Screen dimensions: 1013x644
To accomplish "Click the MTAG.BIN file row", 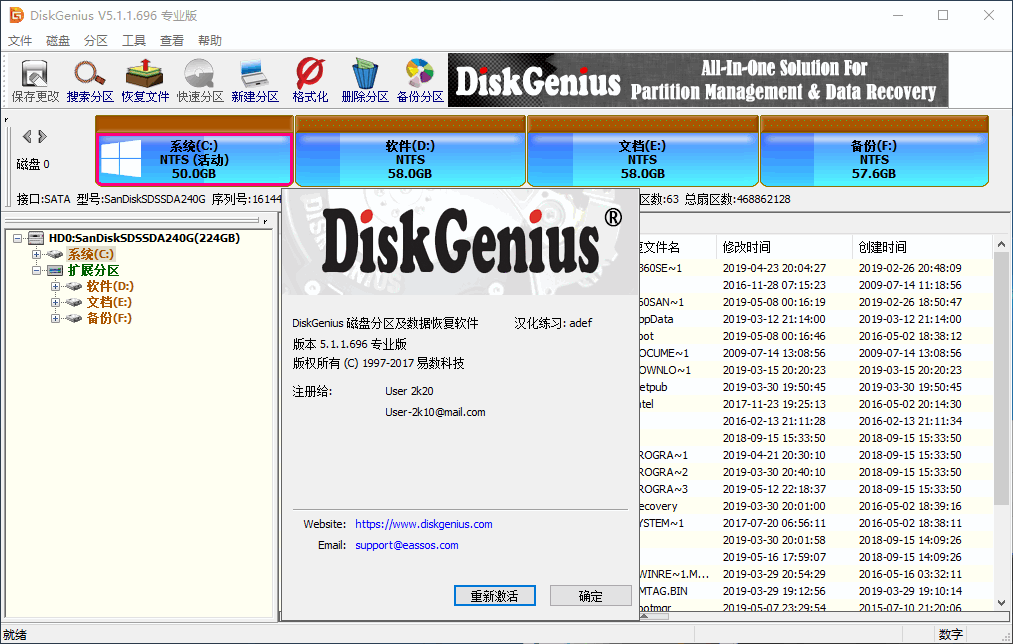I will pyautogui.click(x=817, y=591).
